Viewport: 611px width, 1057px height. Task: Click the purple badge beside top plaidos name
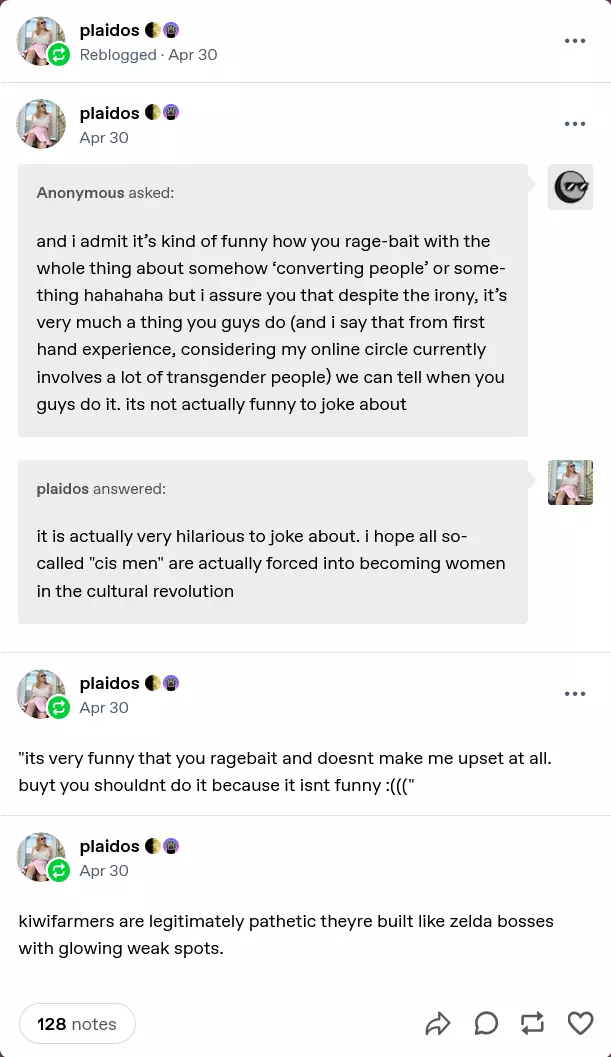point(171,30)
